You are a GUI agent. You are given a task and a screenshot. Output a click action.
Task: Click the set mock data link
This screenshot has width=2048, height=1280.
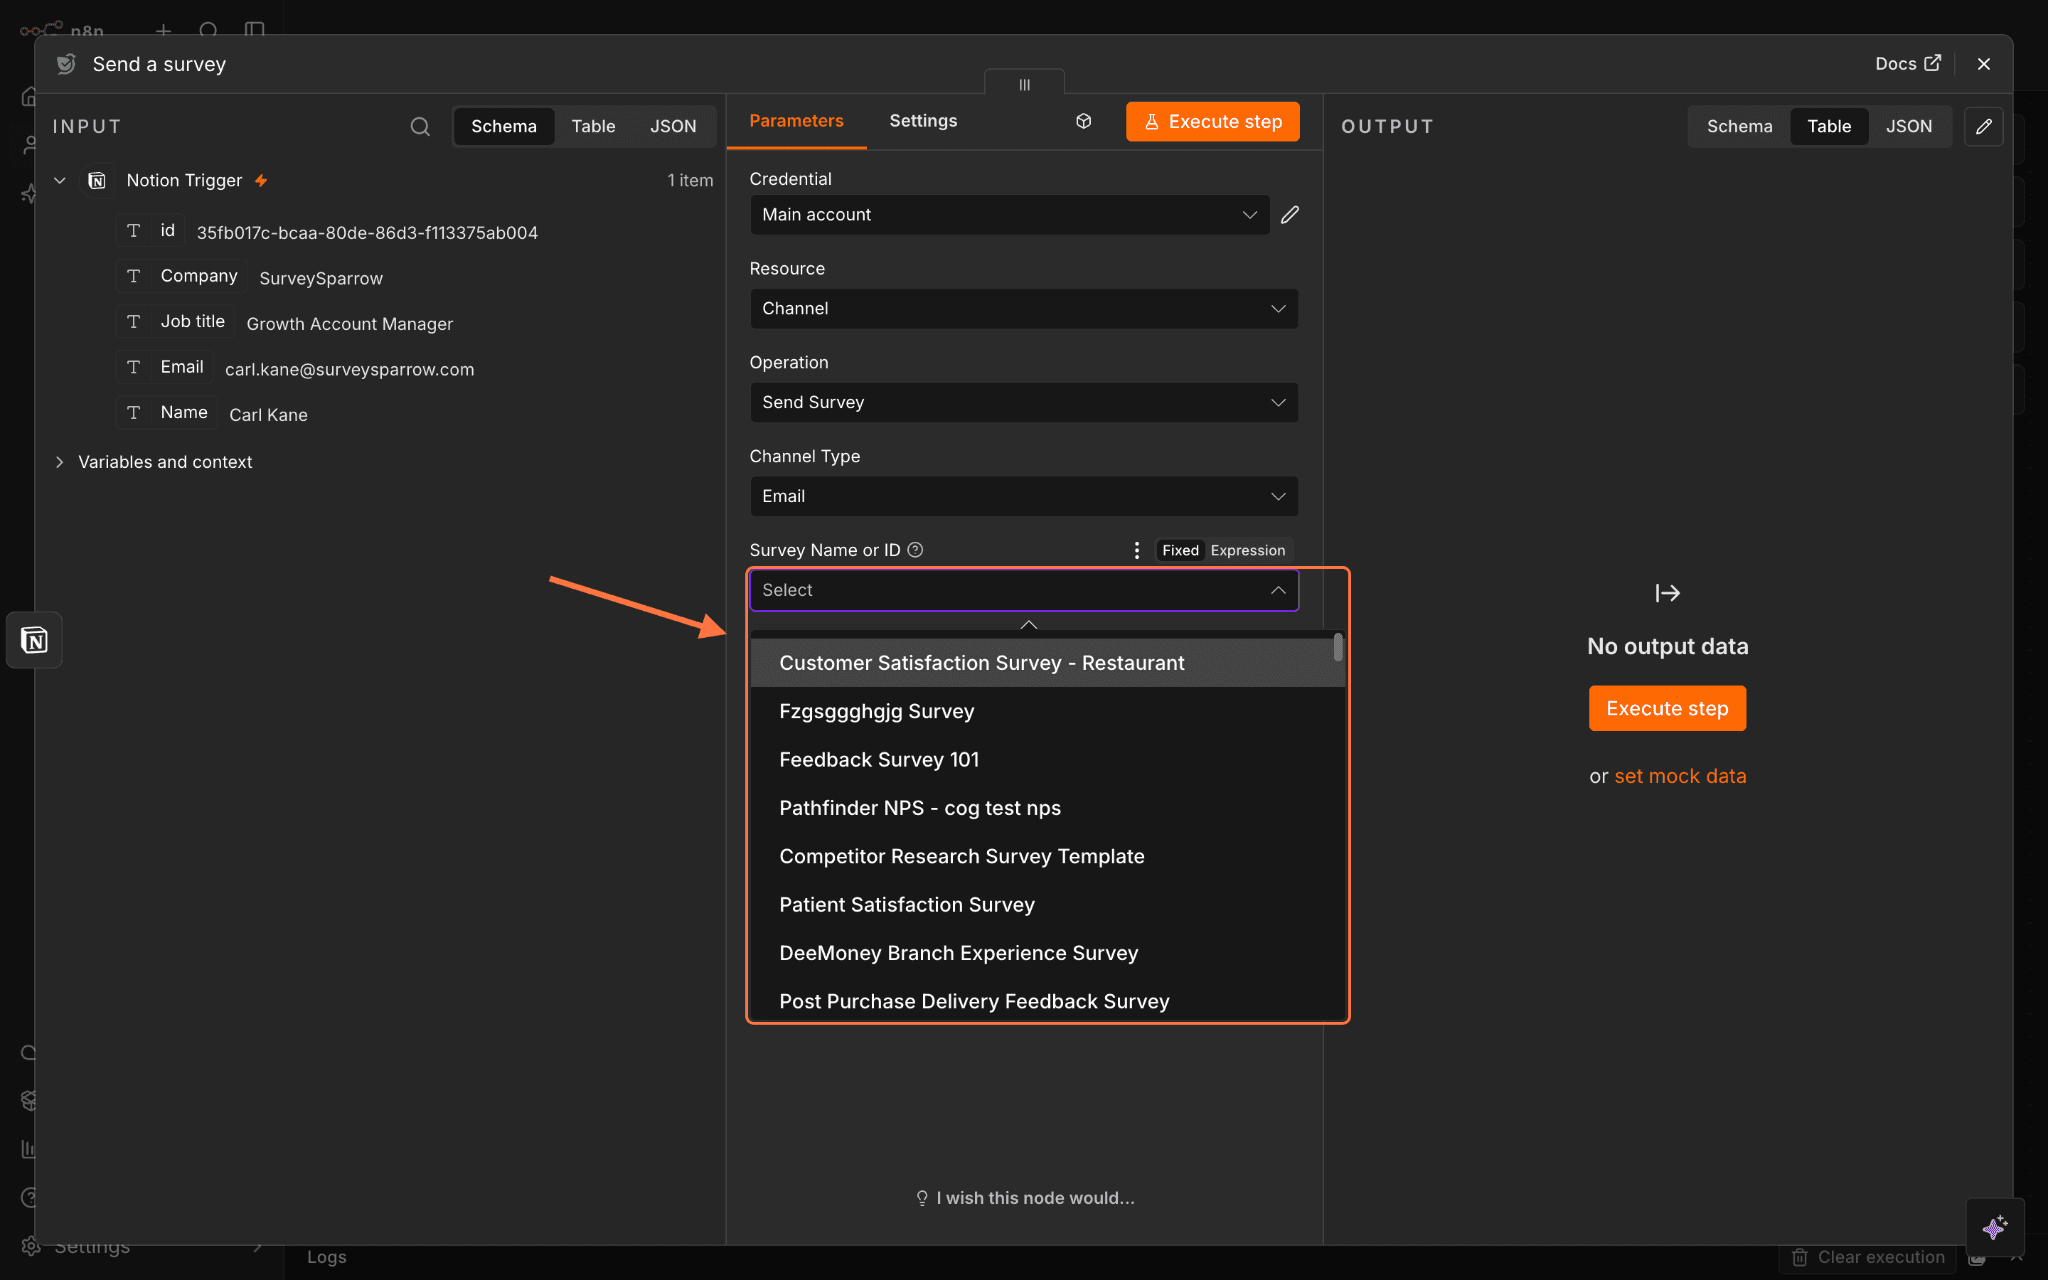[1680, 776]
